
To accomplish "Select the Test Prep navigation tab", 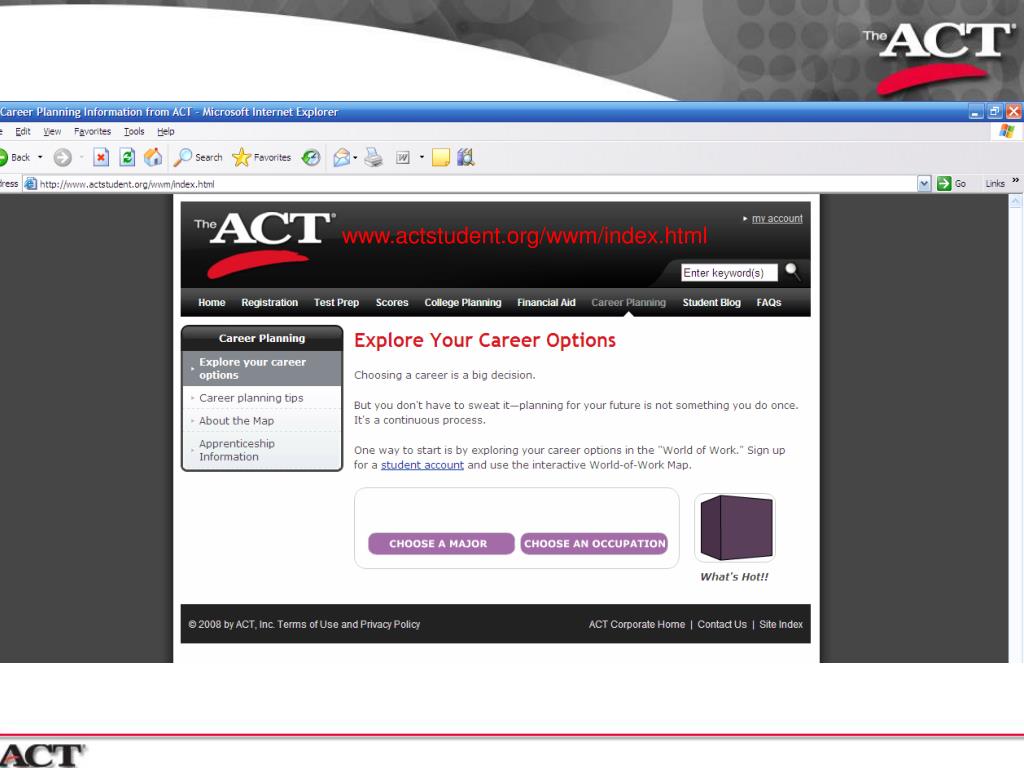I will 336,302.
